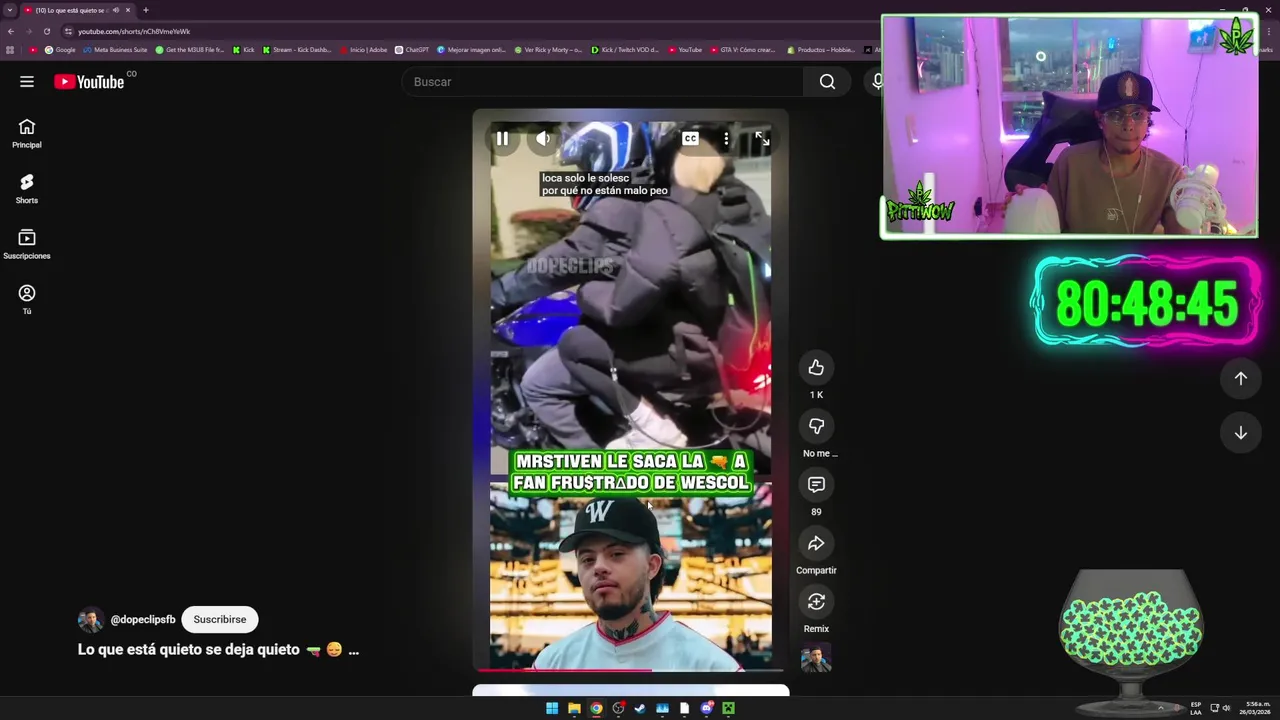Open the Short's three-dot options menu
The image size is (1280, 720).
pyautogui.click(x=726, y=139)
